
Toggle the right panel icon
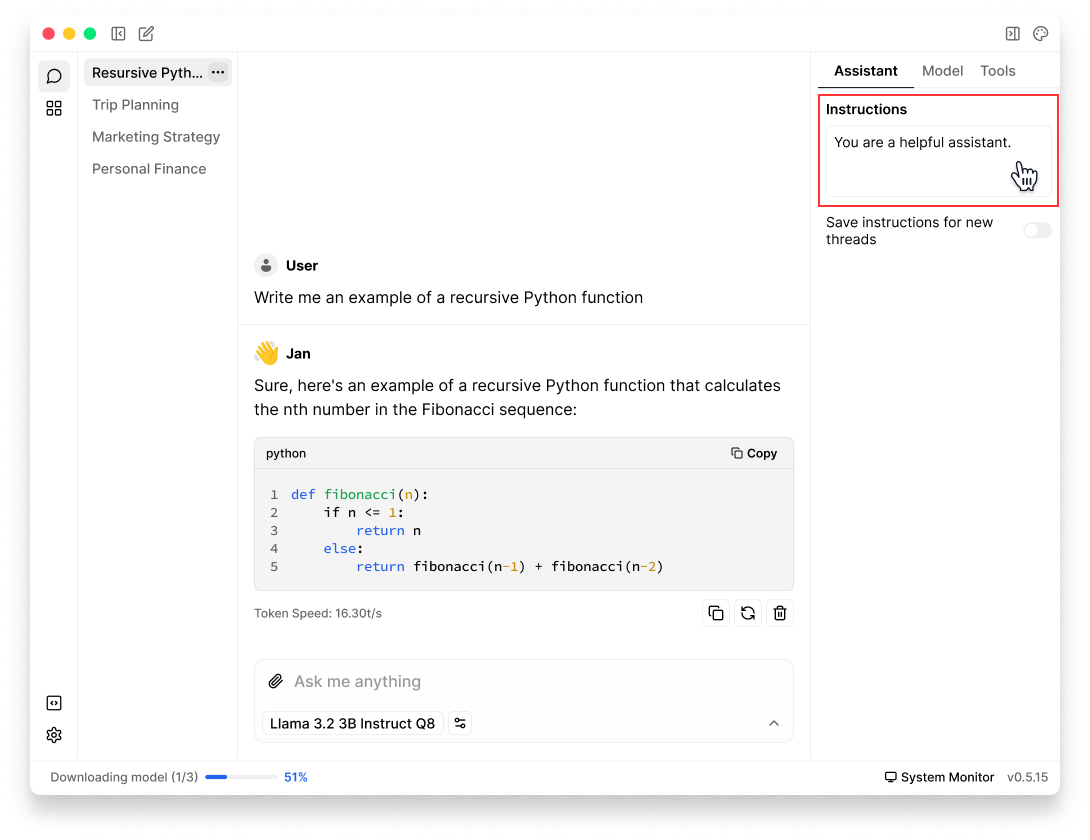coord(1012,34)
